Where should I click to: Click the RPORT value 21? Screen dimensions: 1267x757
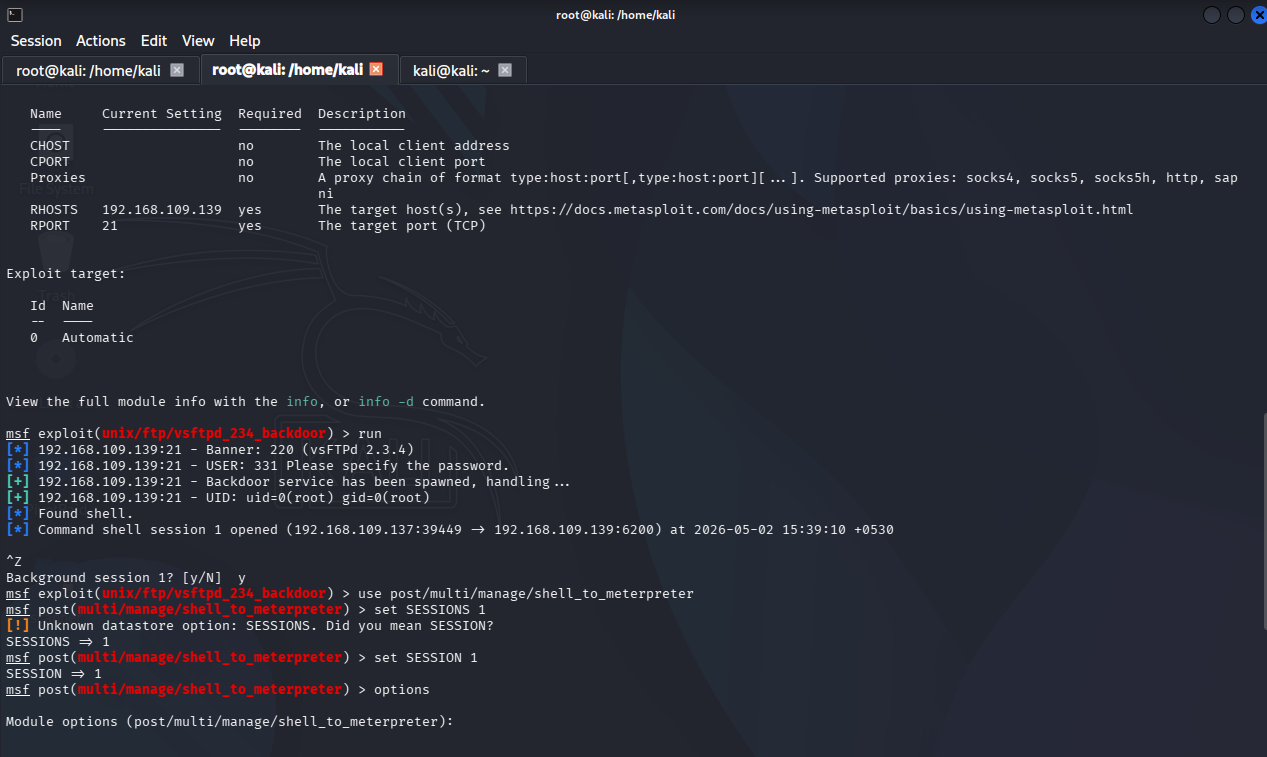pos(110,226)
